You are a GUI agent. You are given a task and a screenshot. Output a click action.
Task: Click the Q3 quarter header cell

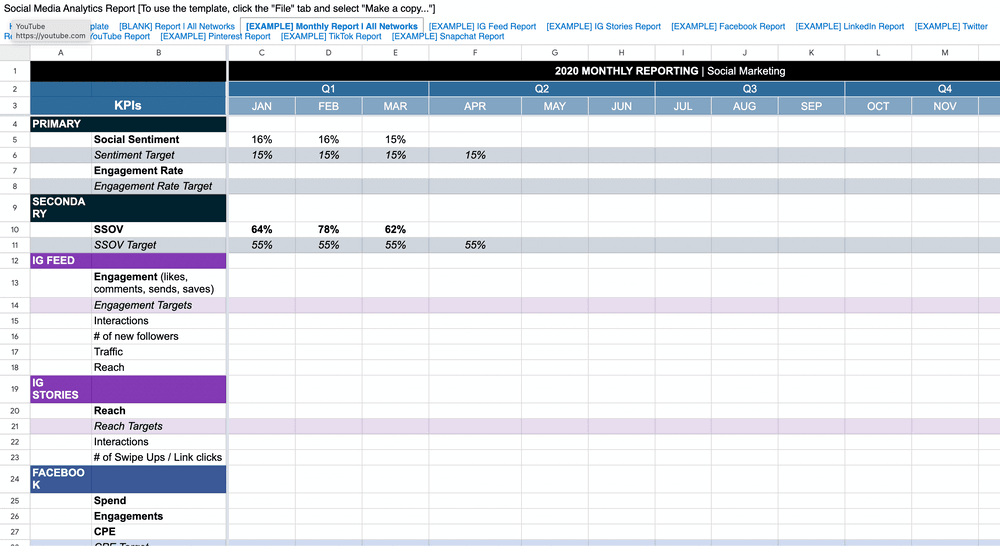click(749, 88)
